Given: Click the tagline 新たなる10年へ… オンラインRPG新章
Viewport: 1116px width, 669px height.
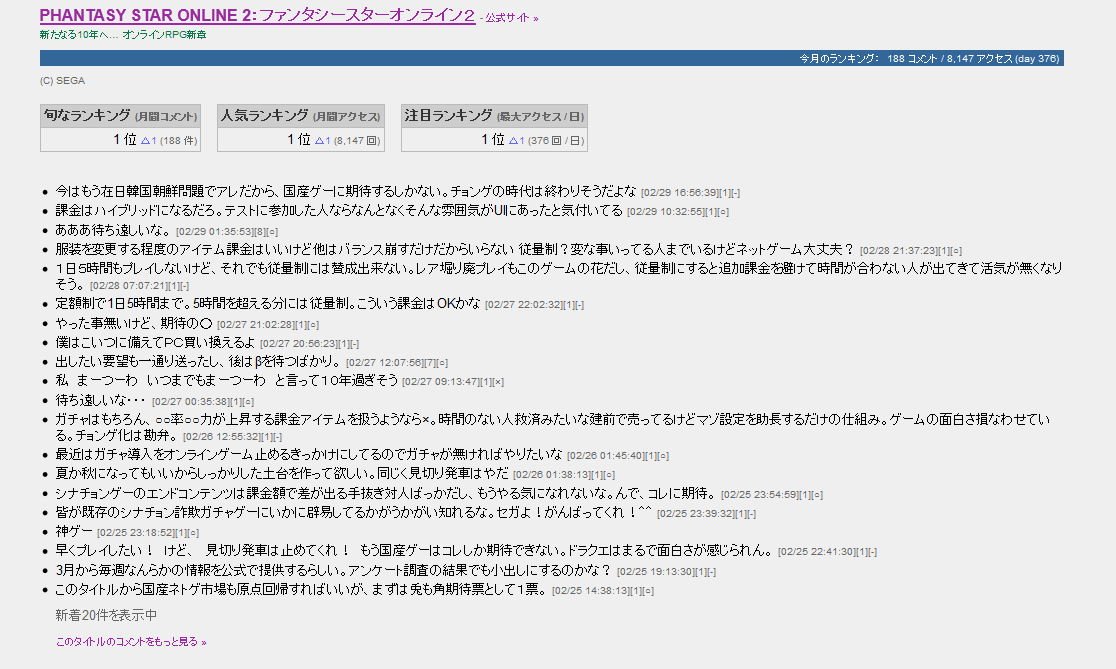Looking at the screenshot, I should (x=123, y=34).
